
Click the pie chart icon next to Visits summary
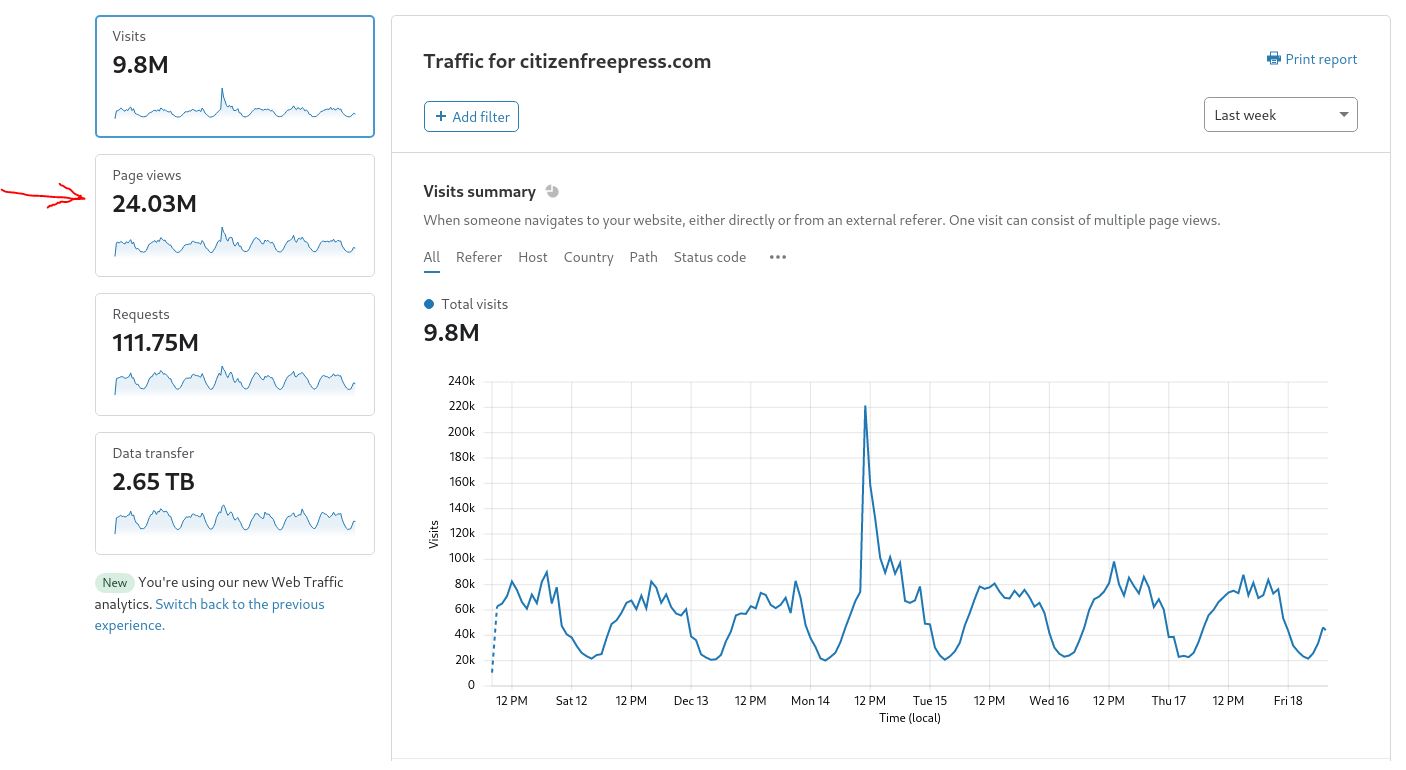click(x=552, y=191)
